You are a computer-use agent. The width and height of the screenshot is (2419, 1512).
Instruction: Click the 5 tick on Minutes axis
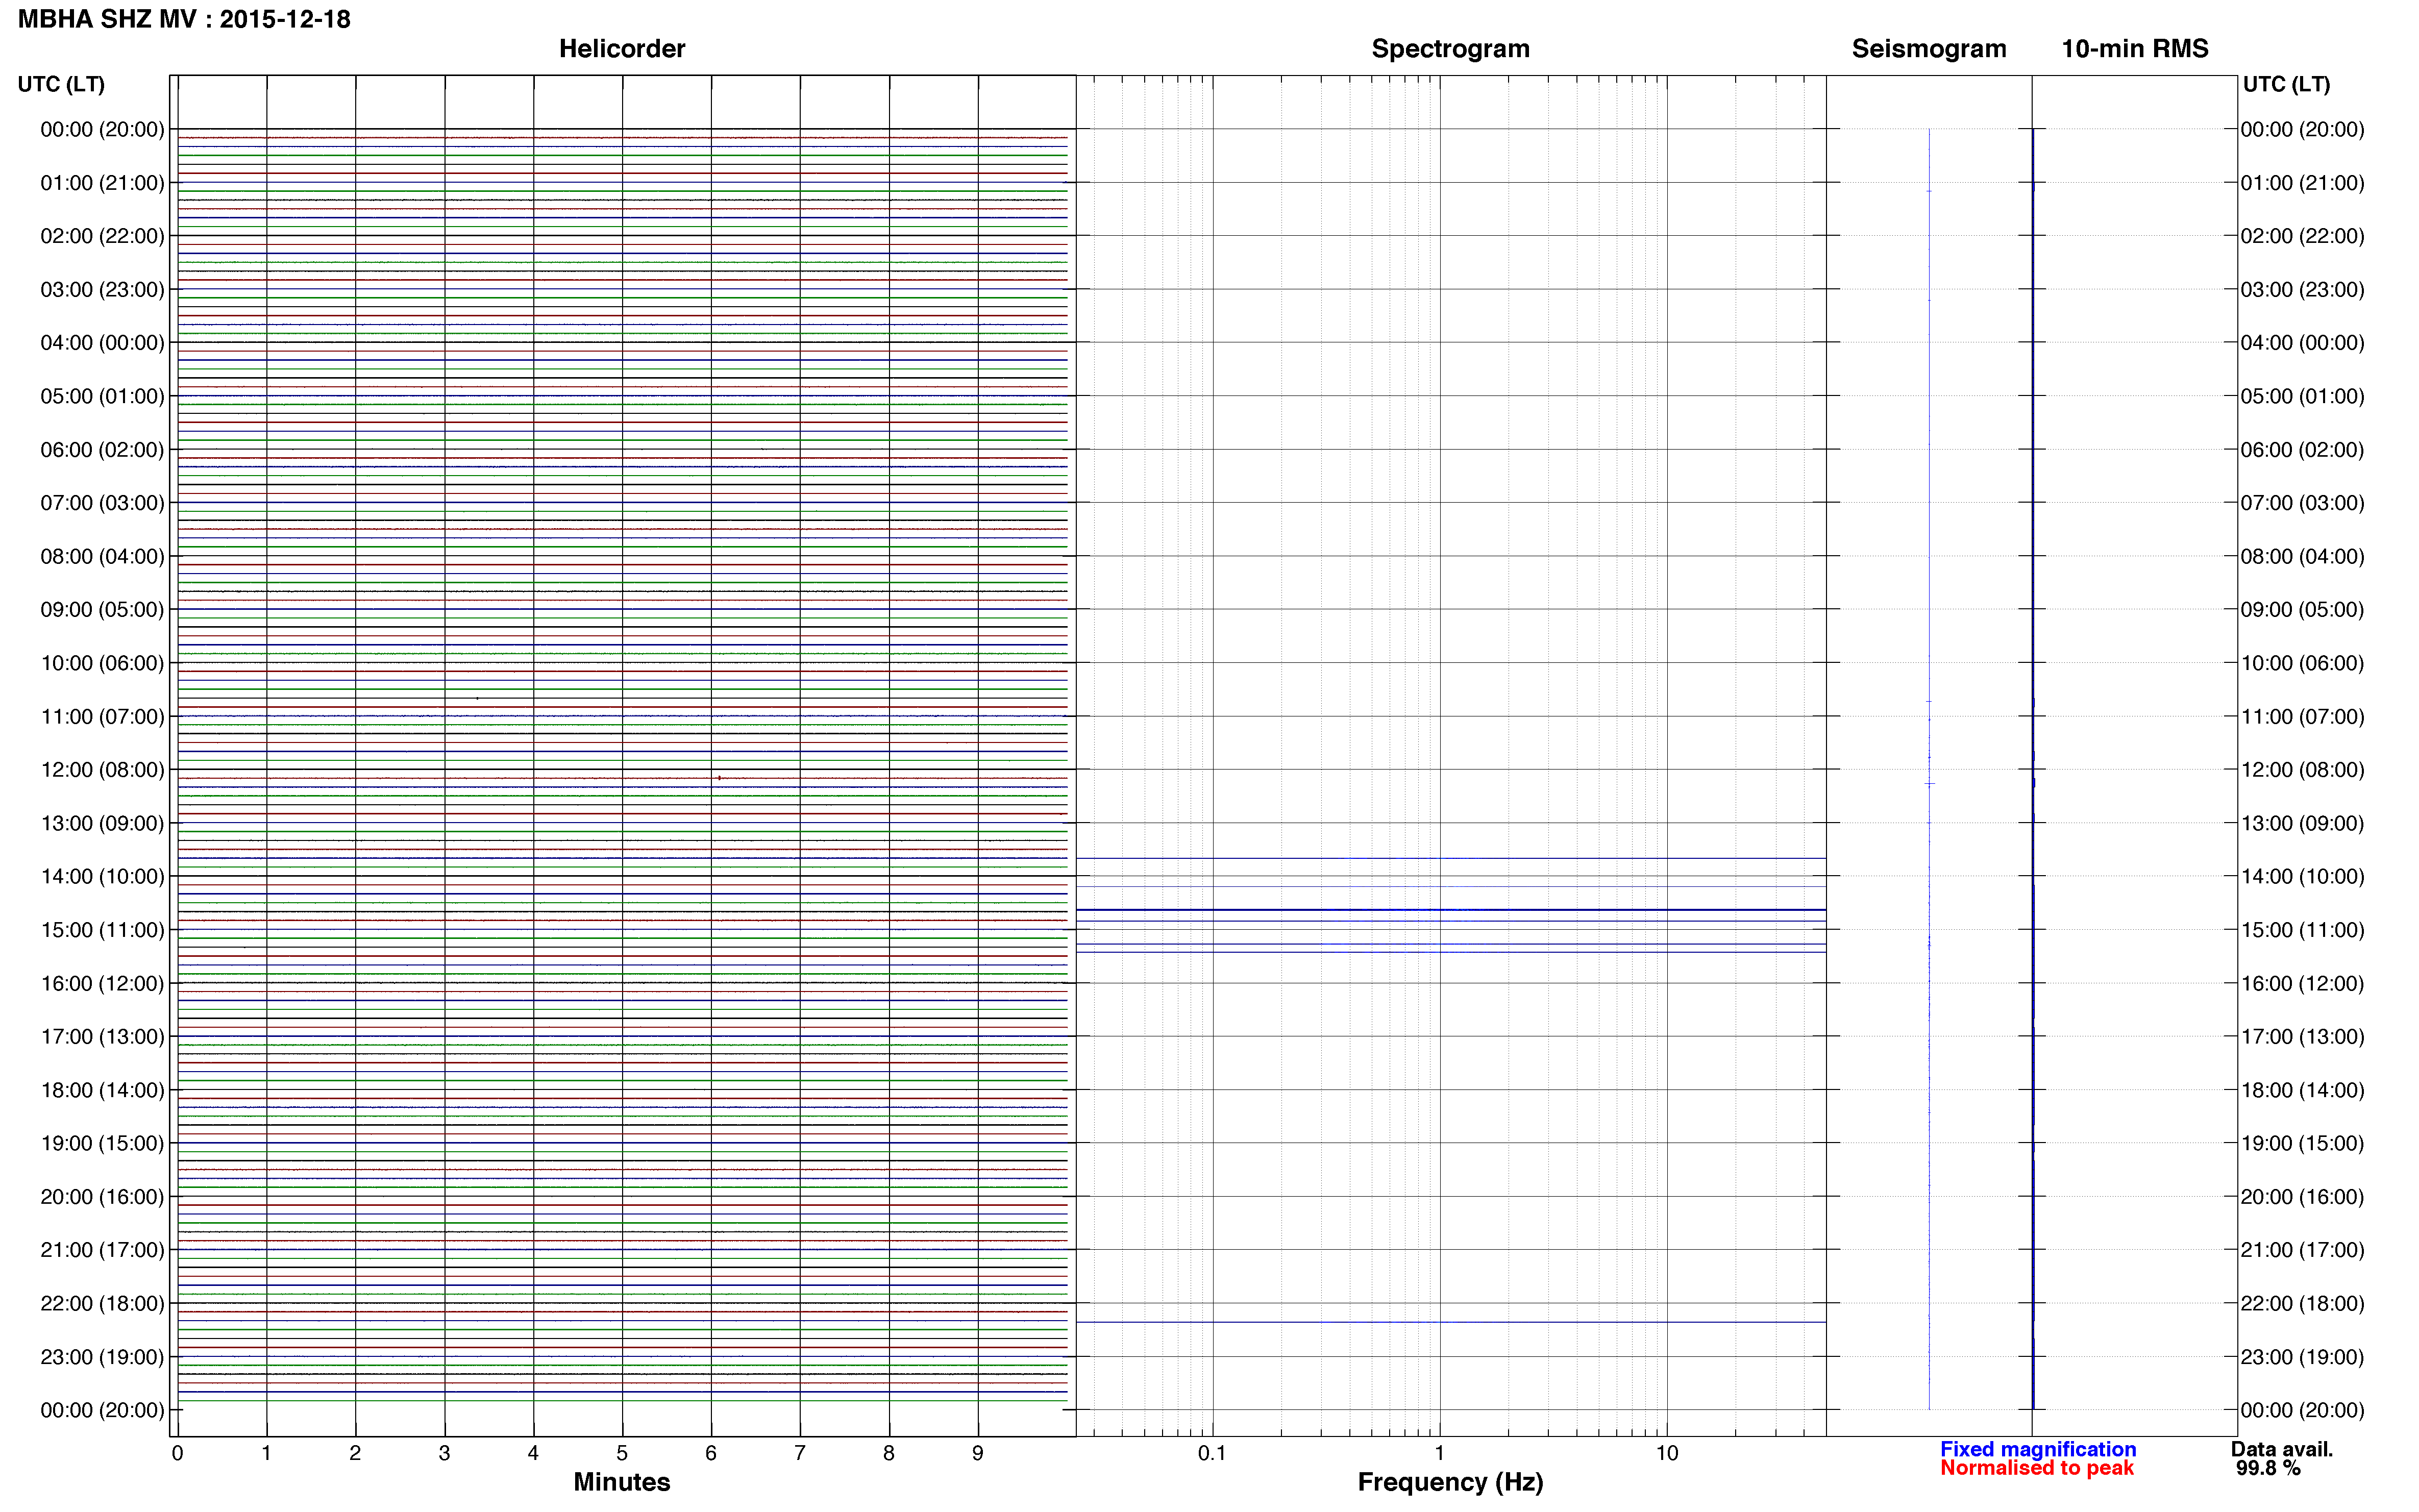(622, 1454)
